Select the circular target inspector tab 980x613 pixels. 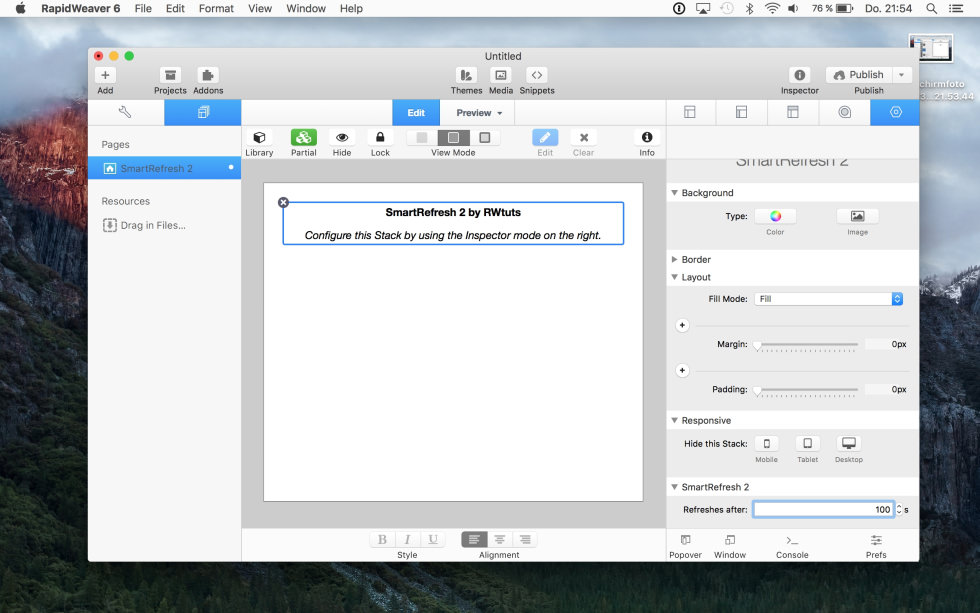pos(844,112)
